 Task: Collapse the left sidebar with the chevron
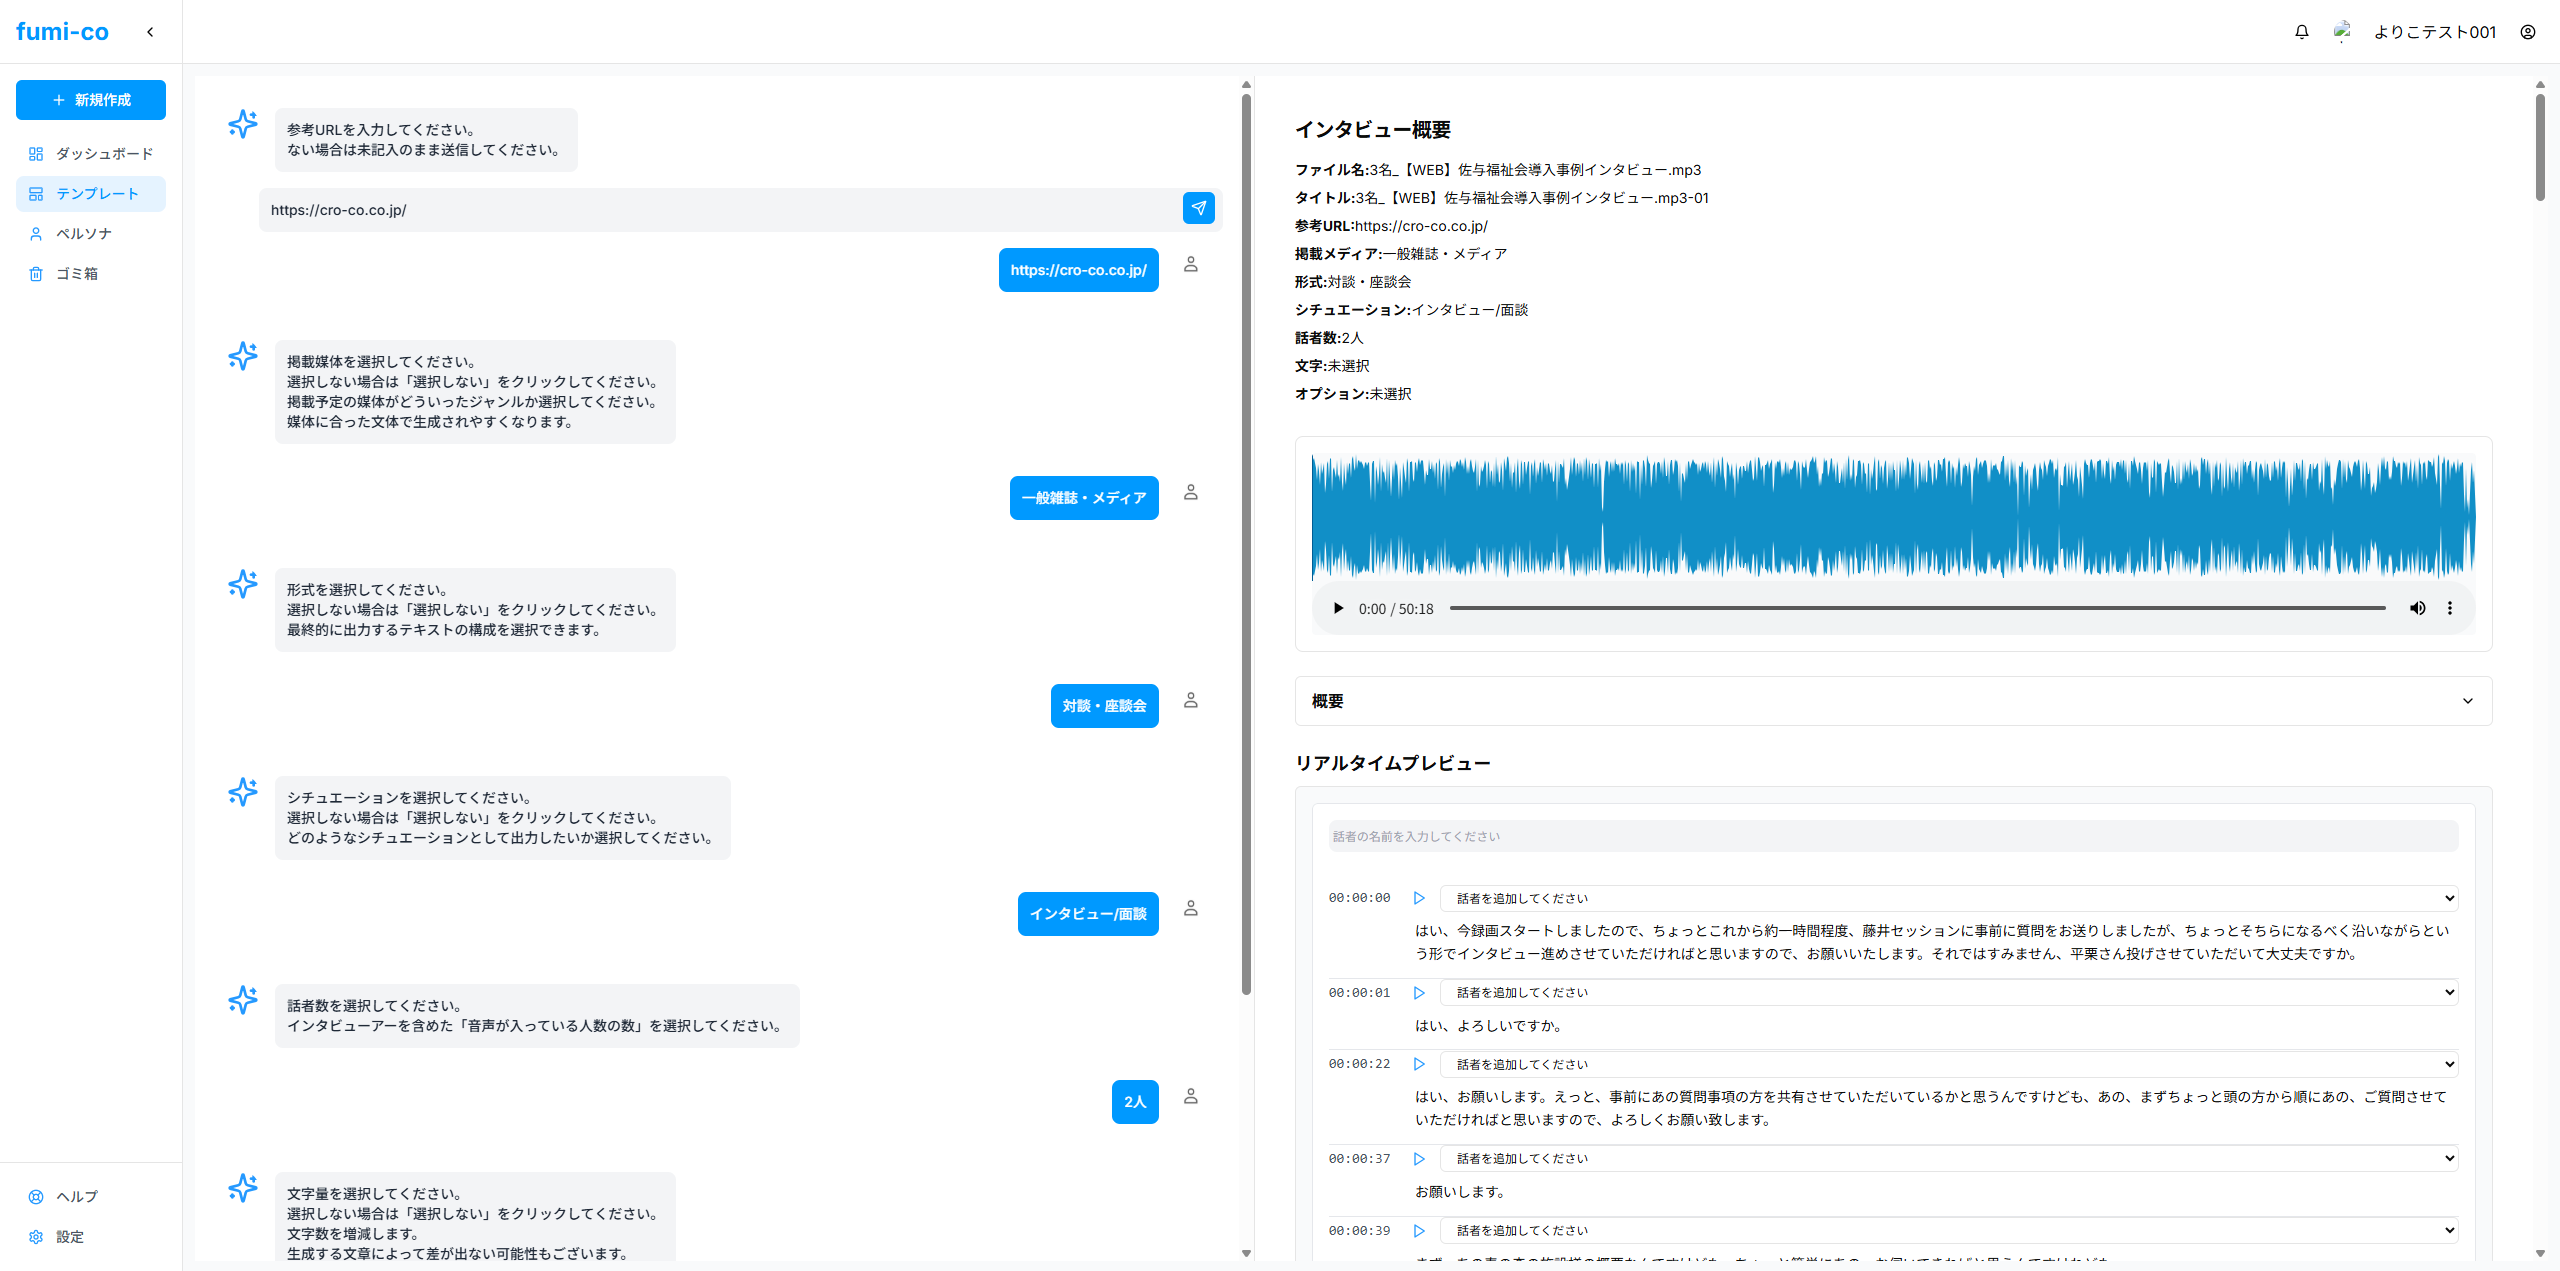pyautogui.click(x=149, y=31)
